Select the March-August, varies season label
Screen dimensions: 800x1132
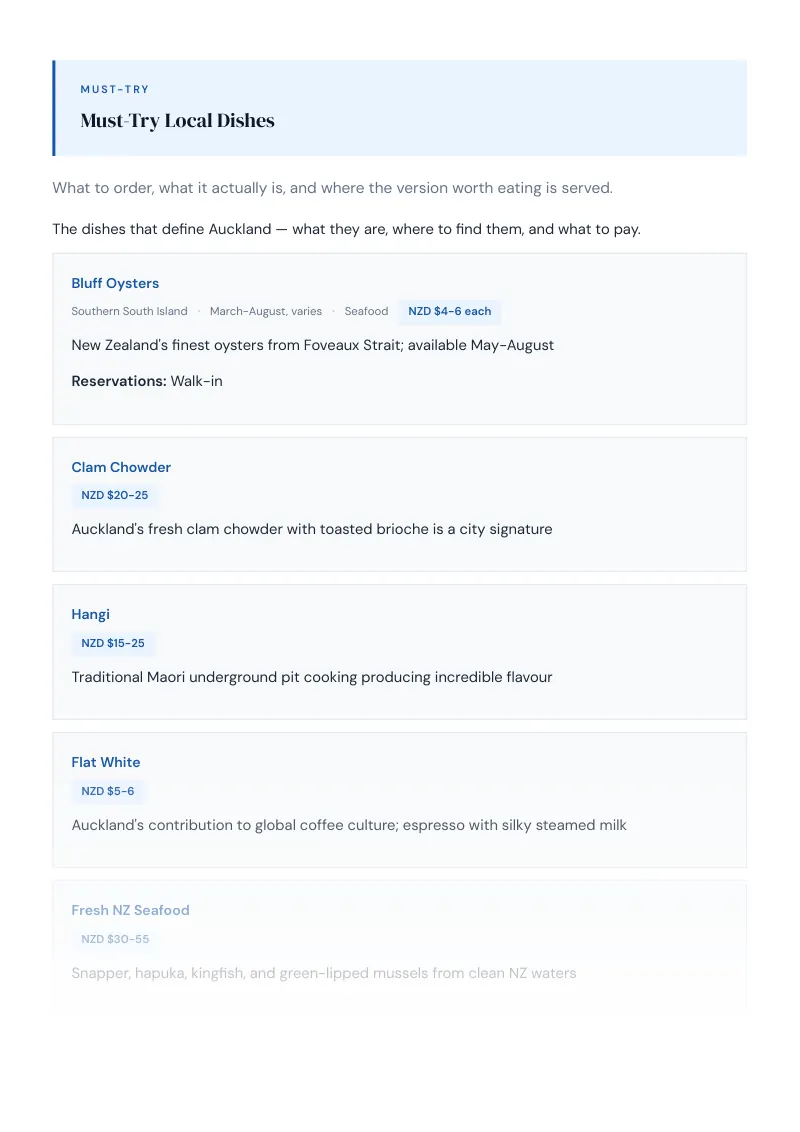(x=266, y=311)
